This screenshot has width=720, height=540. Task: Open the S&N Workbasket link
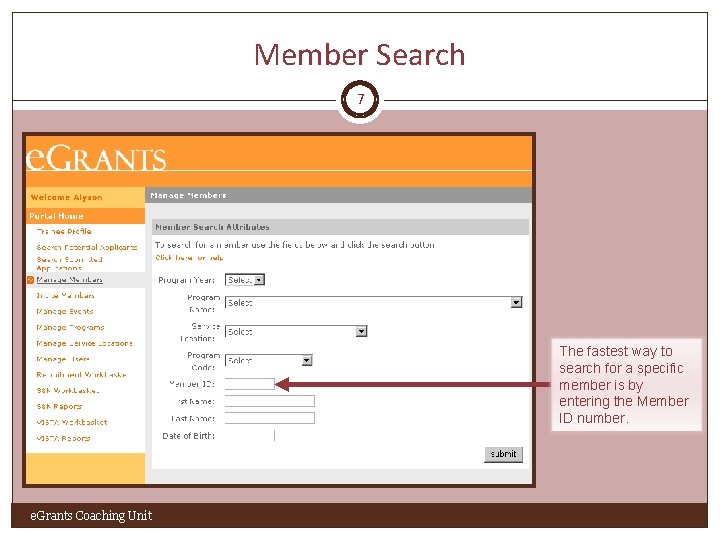point(68,391)
